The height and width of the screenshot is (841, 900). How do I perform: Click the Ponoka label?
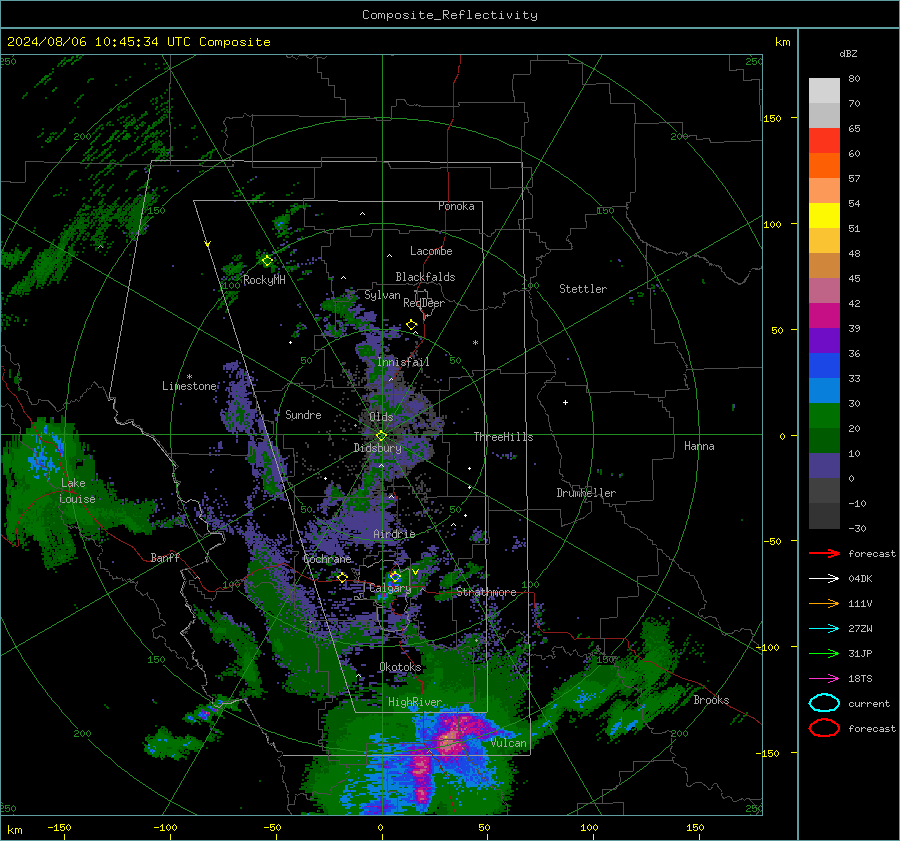[x=456, y=206]
